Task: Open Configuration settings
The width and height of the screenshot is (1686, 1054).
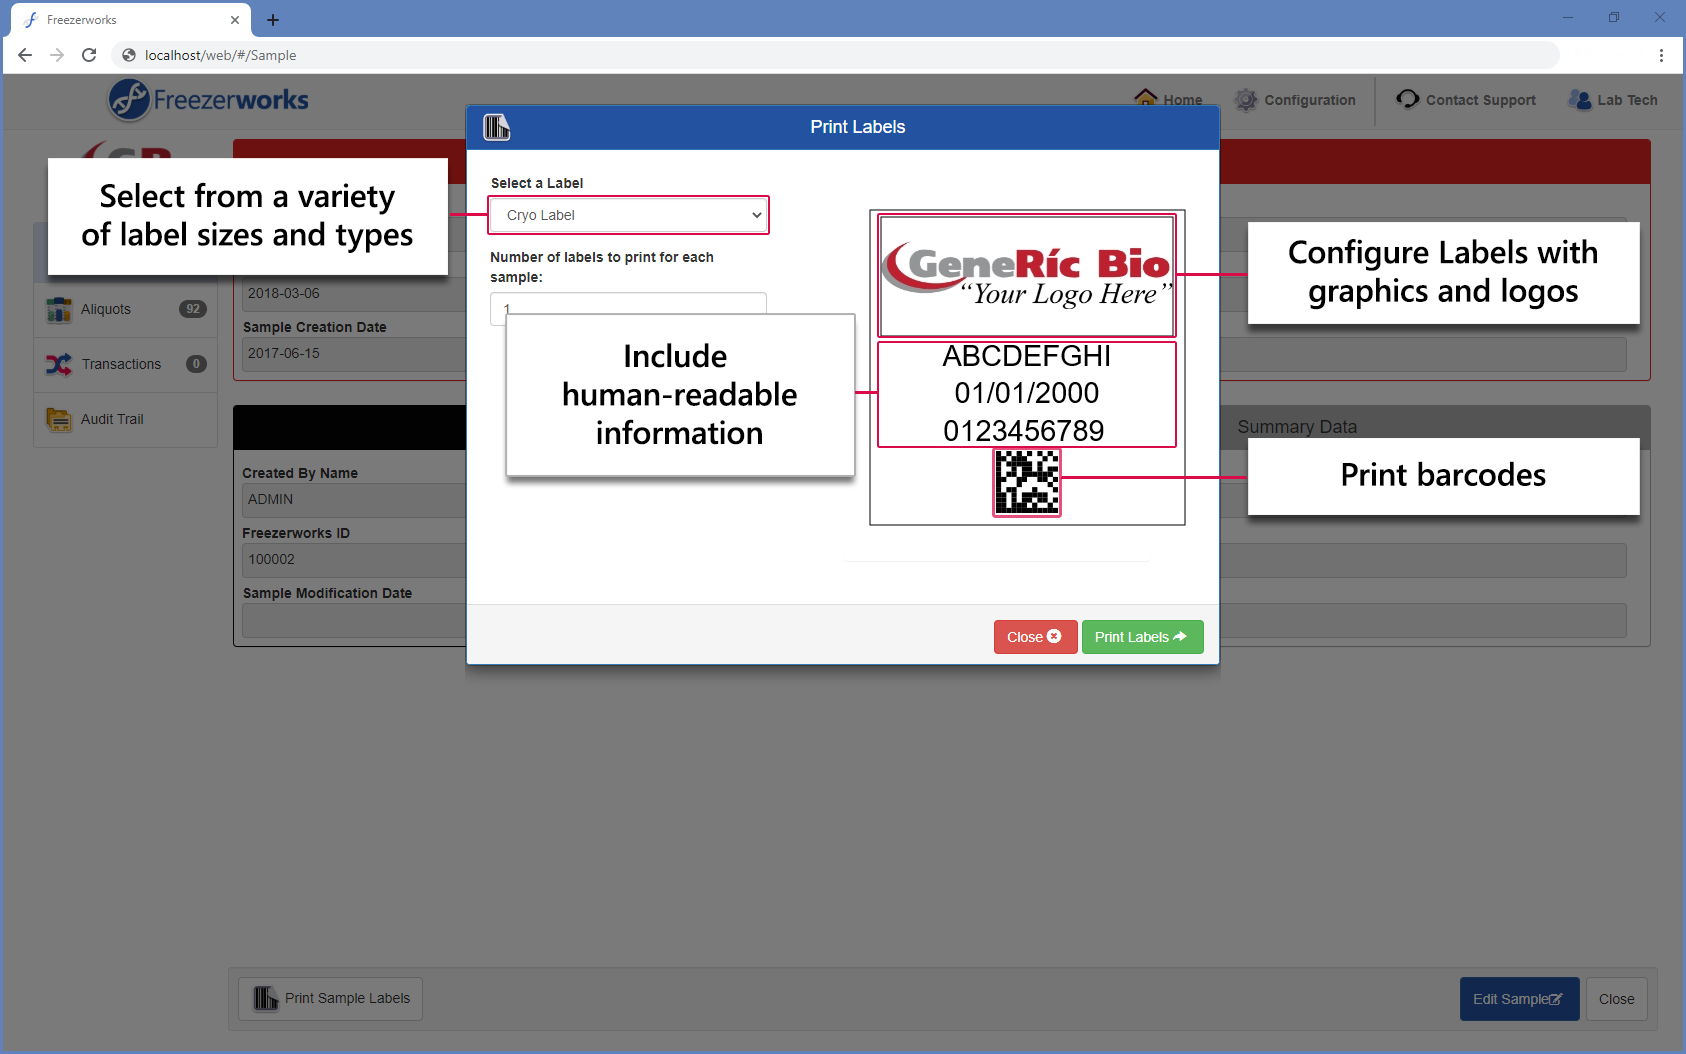Action: coord(1246,99)
